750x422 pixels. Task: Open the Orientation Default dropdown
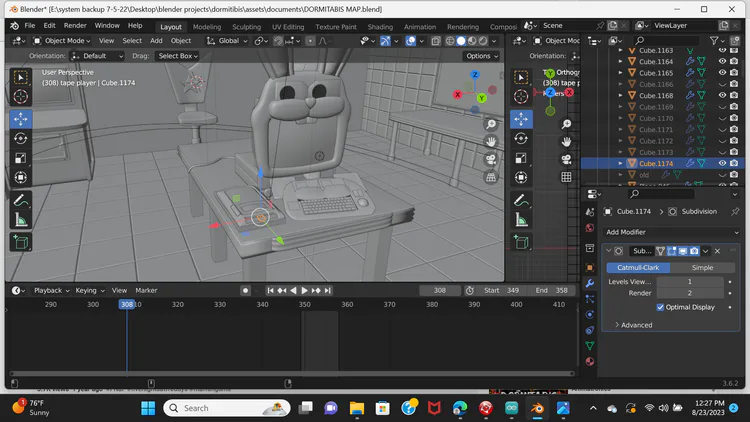click(97, 56)
